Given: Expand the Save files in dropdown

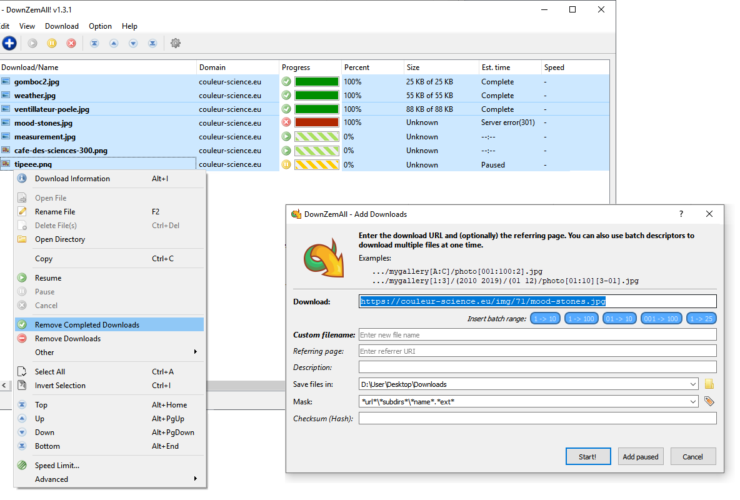Looking at the screenshot, I should click(692, 383).
